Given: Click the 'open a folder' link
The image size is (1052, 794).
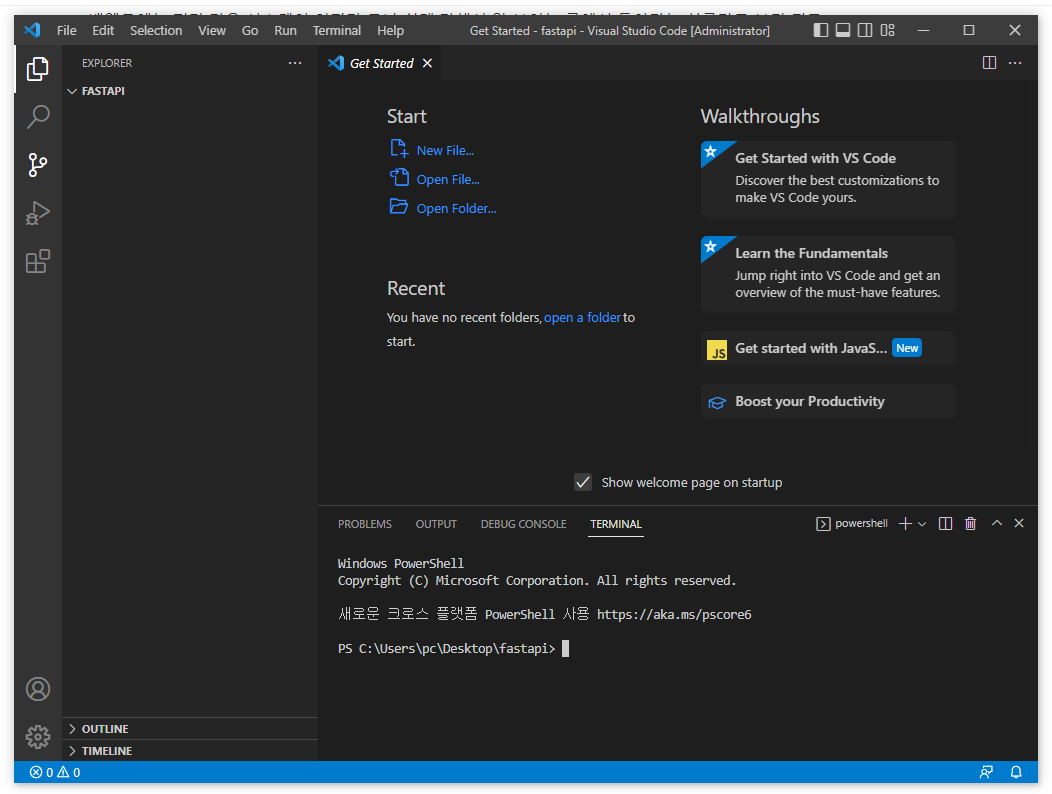Looking at the screenshot, I should 582,317.
